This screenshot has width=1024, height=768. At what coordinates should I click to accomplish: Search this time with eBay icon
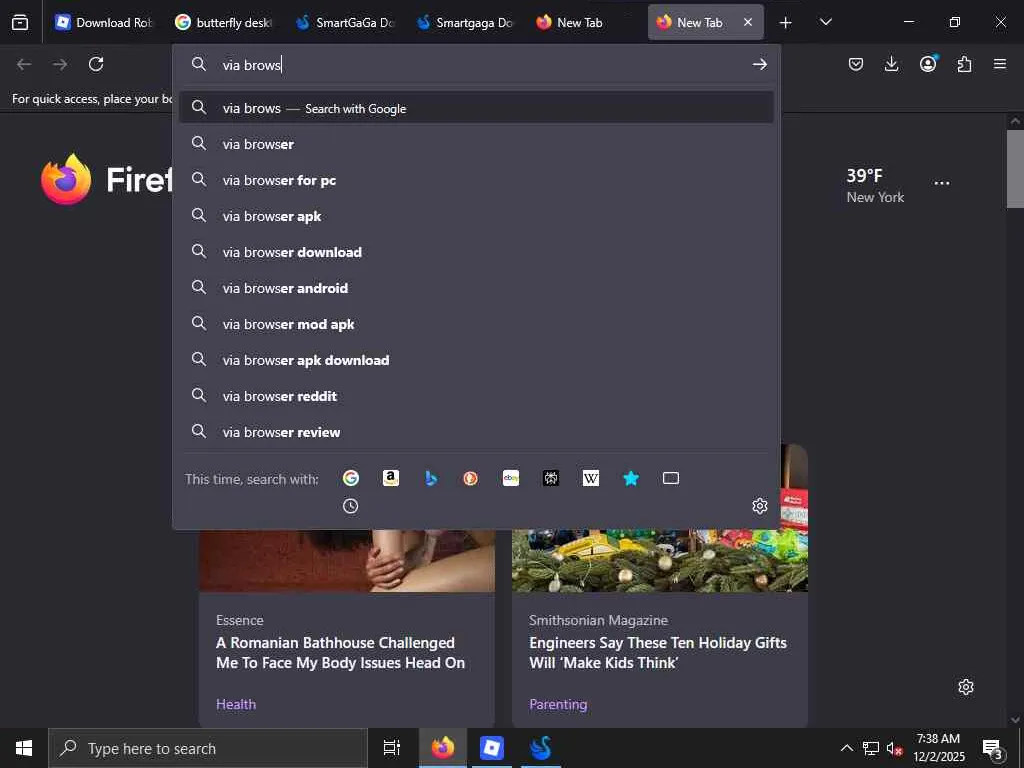coord(511,479)
